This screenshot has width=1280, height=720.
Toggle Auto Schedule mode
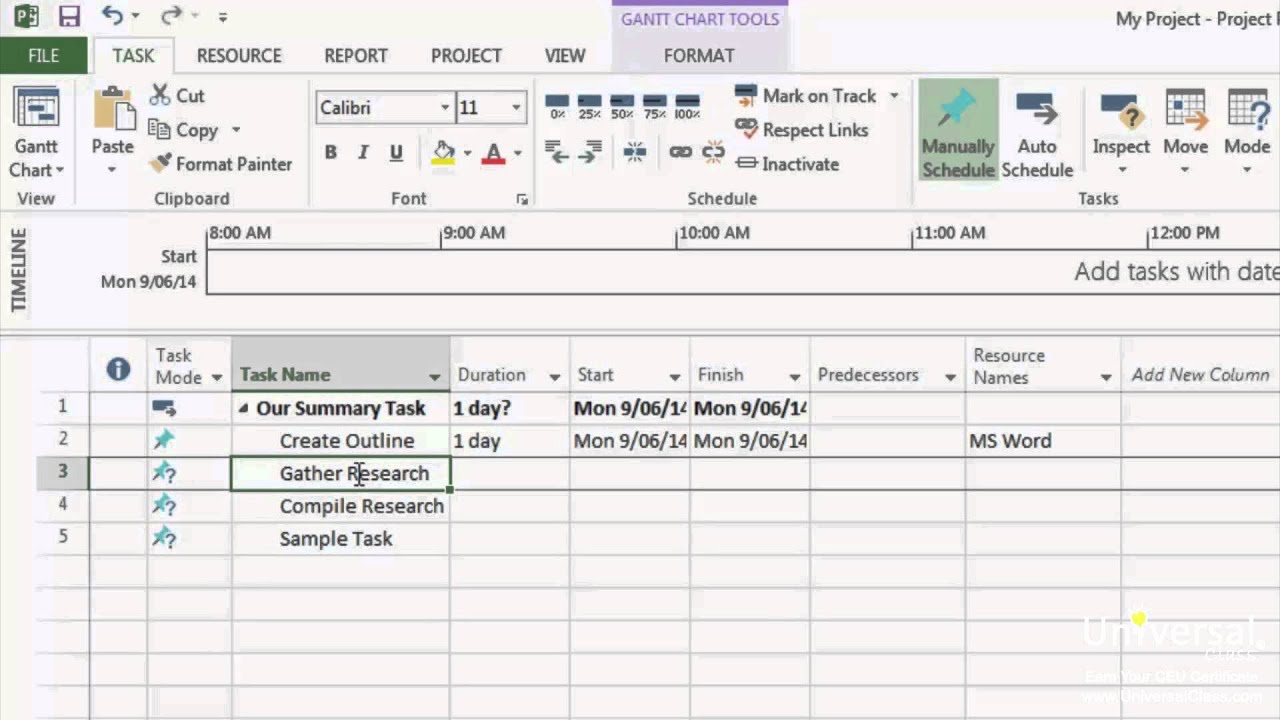point(1037,132)
